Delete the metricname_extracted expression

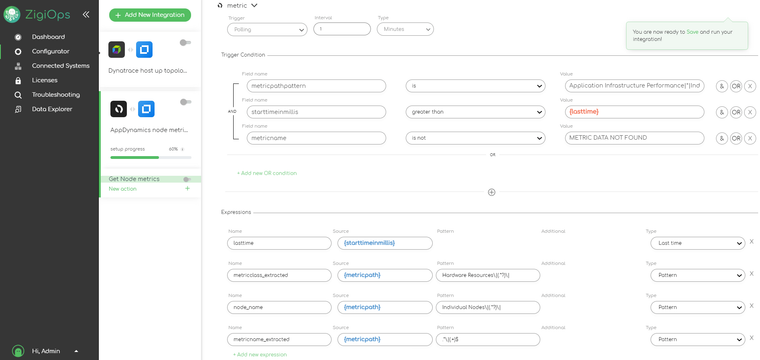[x=752, y=338]
